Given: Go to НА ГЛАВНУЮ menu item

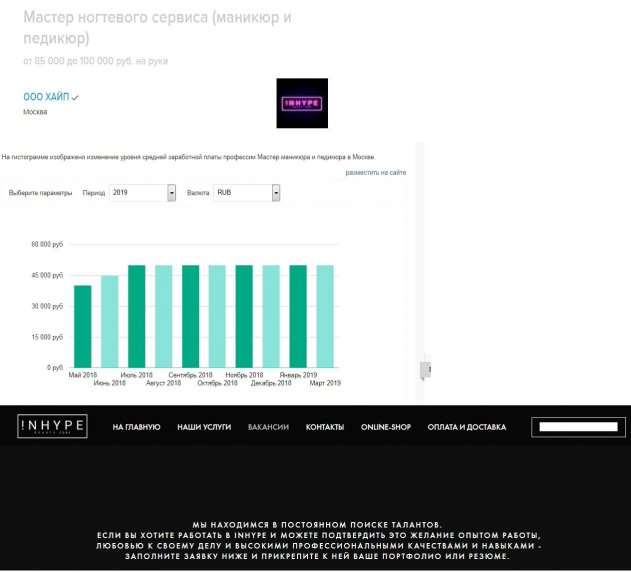Looking at the screenshot, I should [x=136, y=427].
